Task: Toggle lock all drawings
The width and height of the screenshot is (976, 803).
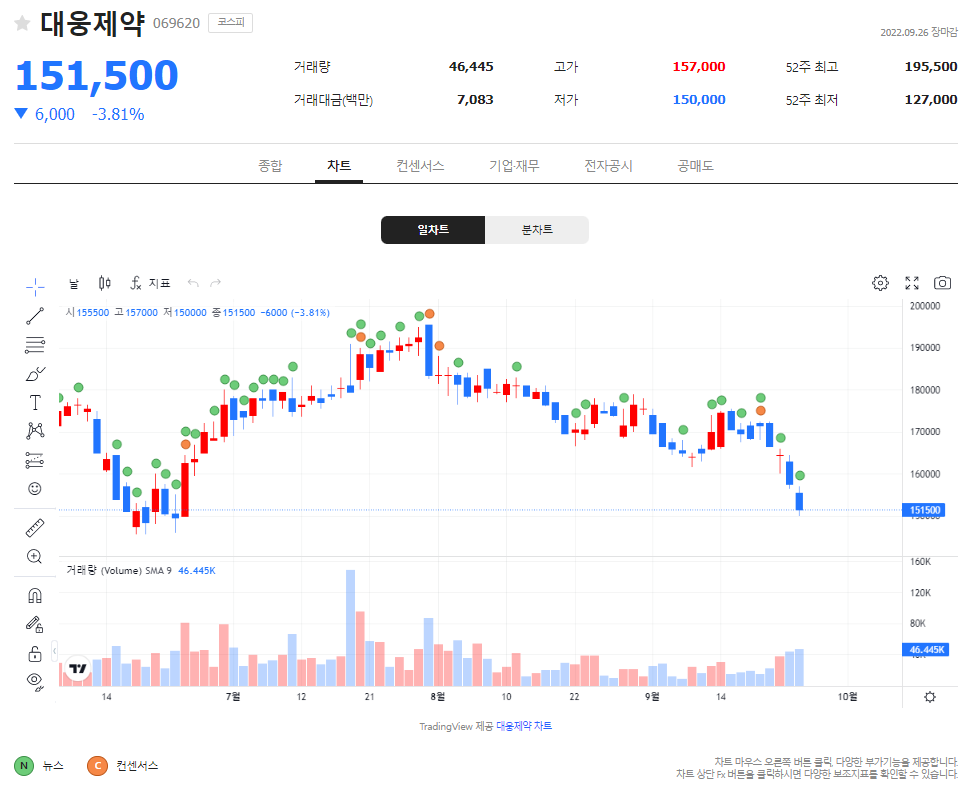Action: [x=35, y=654]
